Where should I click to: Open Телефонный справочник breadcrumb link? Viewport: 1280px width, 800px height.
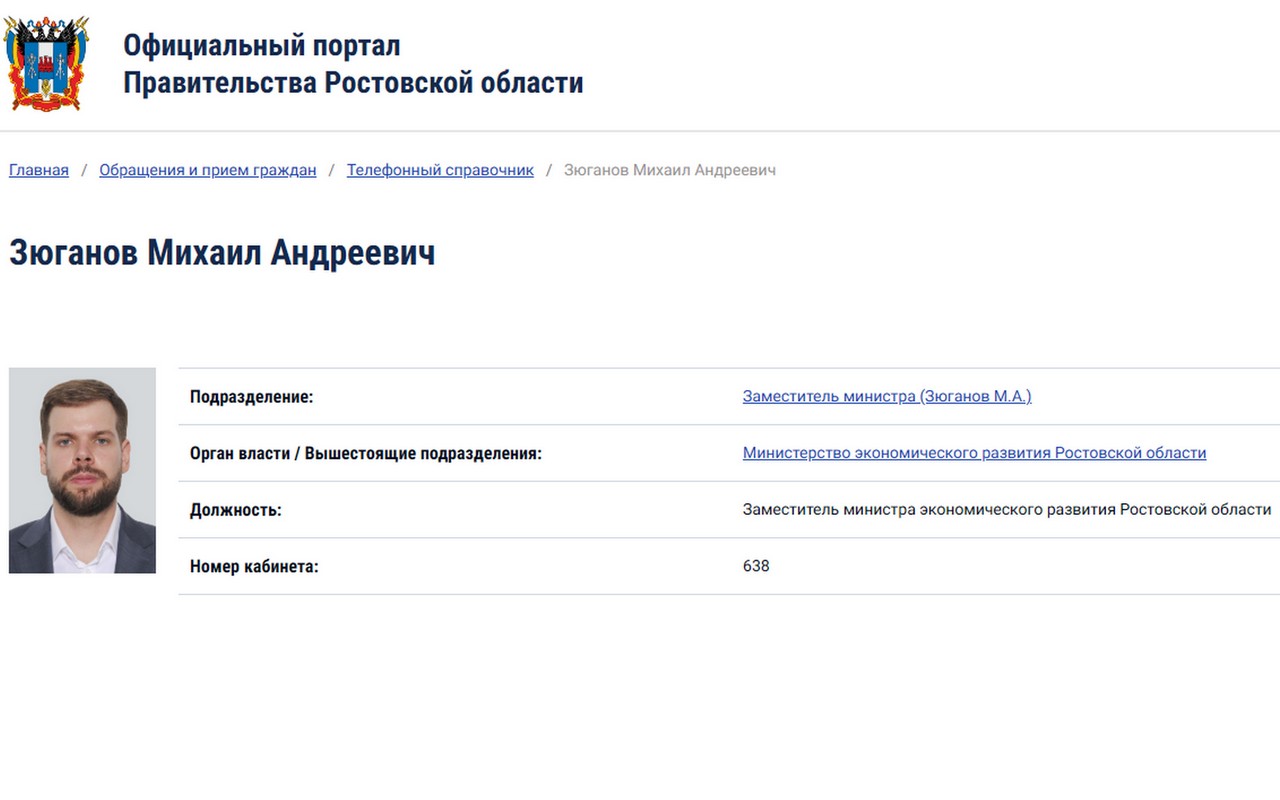pos(440,170)
